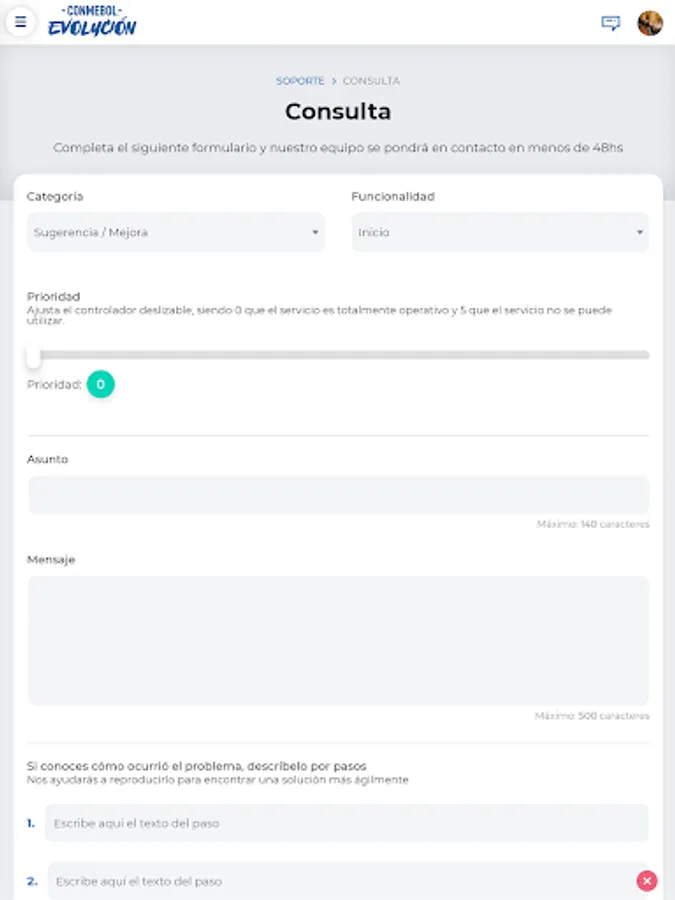The image size is (675, 900).
Task: Focus the step 1 text input
Action: coord(346,823)
